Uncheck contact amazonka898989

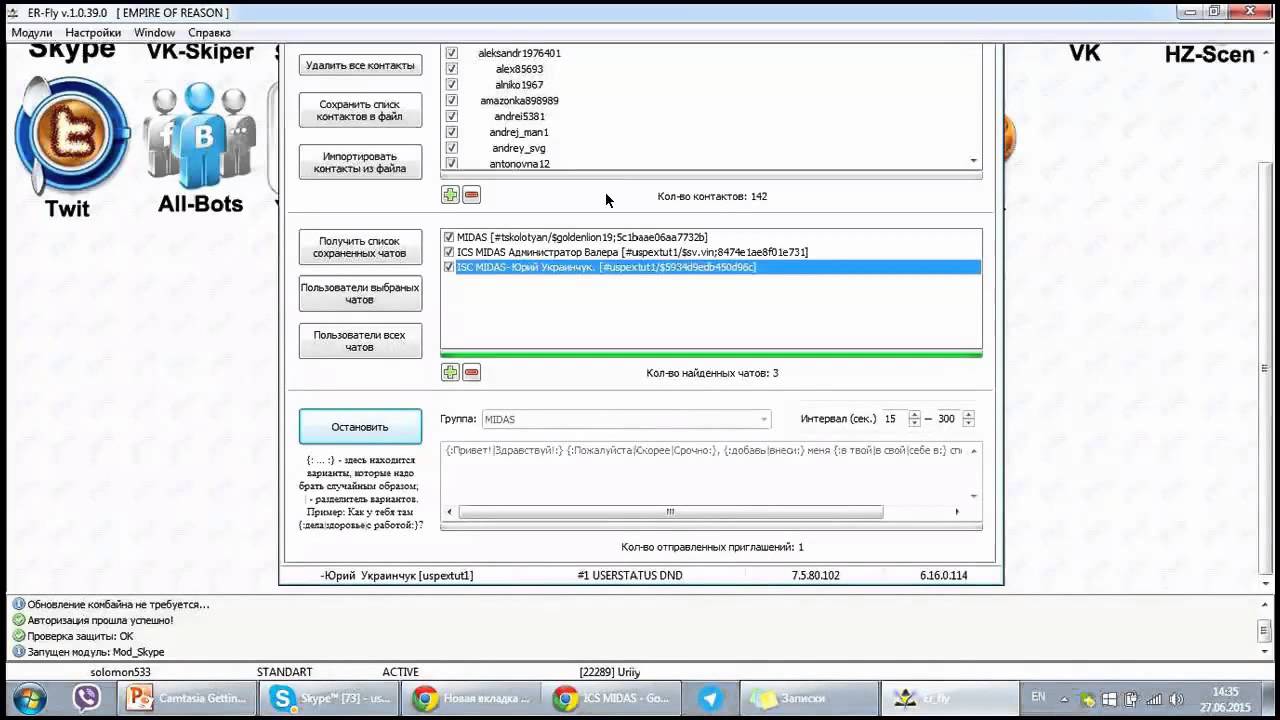click(451, 100)
